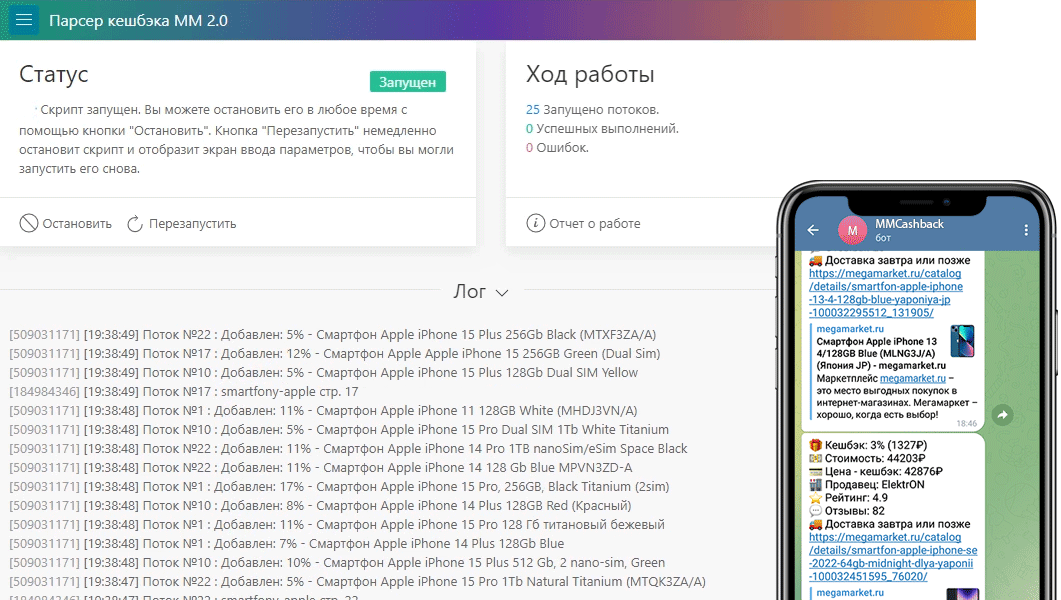This screenshot has width=1061, height=600.
Task: Select log line iPhone 14 128 Gb Blue MPVN3ZD-A
Action: coord(321,467)
